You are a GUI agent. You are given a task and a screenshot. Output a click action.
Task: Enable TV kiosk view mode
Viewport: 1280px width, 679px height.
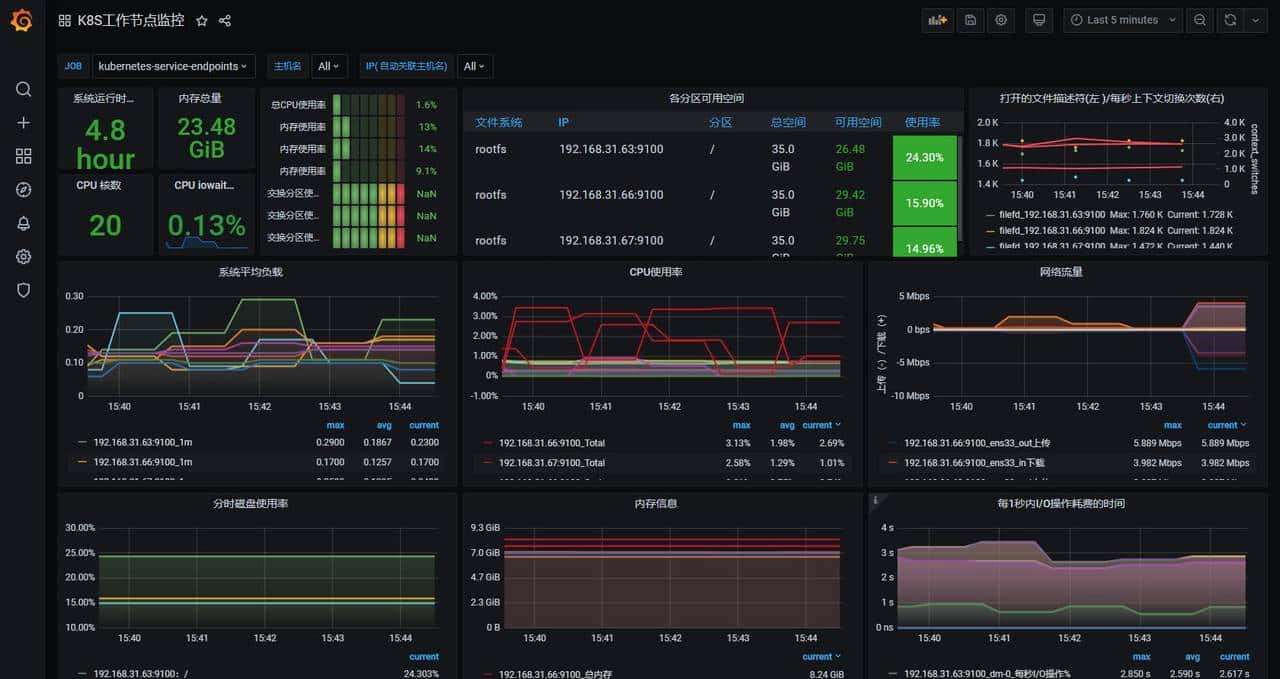[1038, 20]
